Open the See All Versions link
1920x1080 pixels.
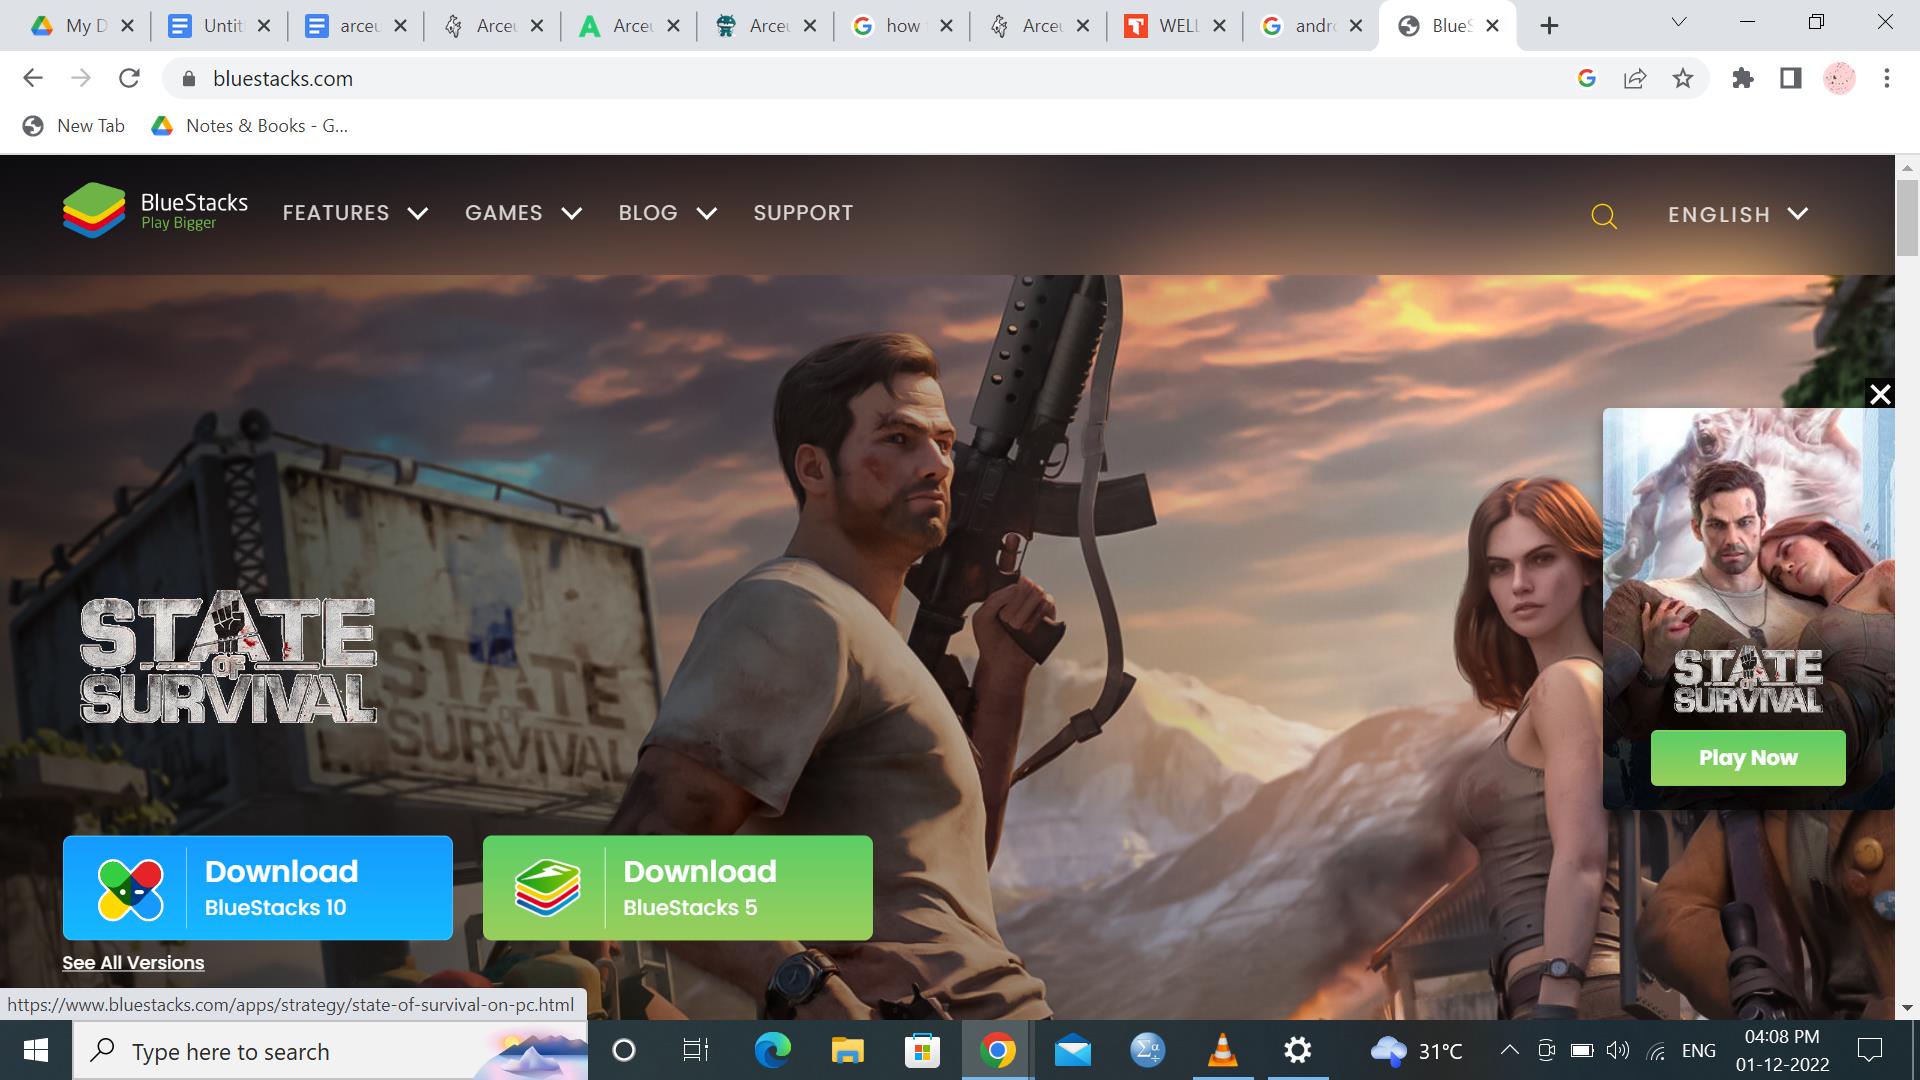pyautogui.click(x=133, y=963)
